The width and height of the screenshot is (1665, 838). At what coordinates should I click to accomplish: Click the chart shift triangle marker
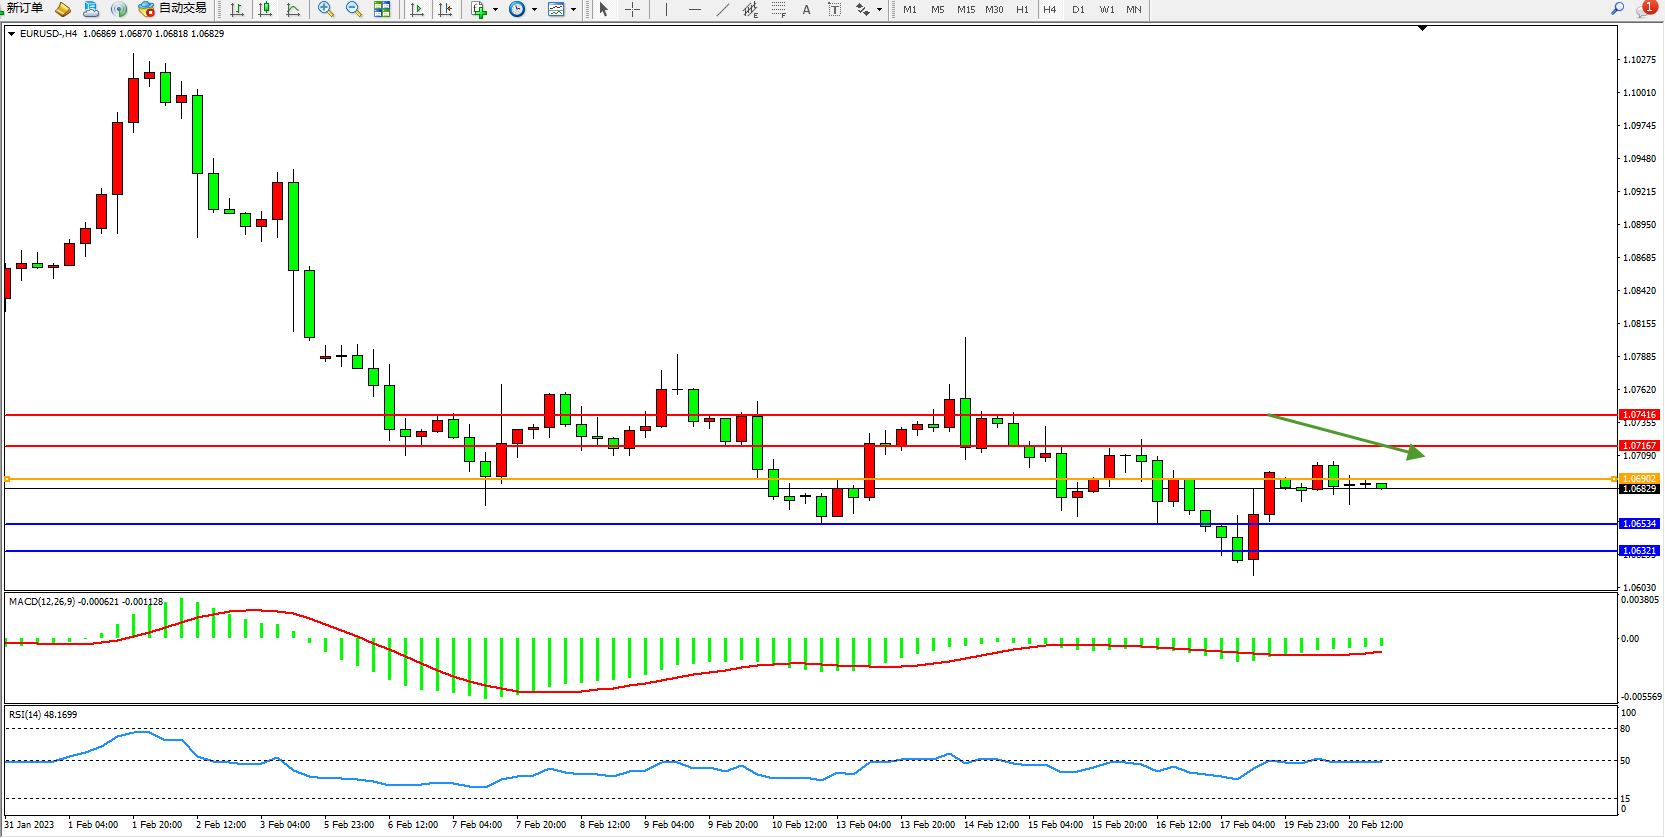tap(1422, 29)
